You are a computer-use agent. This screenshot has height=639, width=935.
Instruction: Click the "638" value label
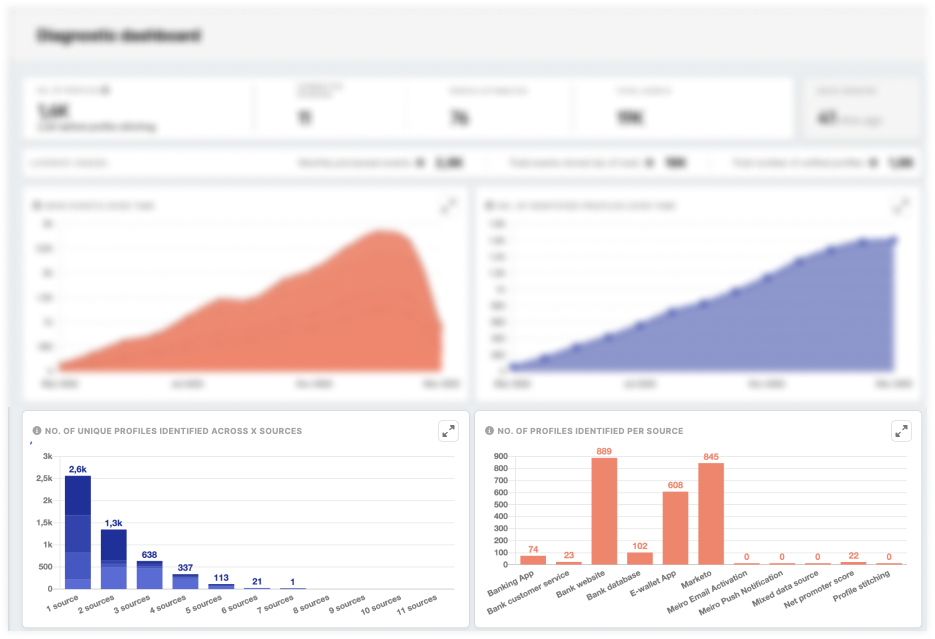click(149, 554)
